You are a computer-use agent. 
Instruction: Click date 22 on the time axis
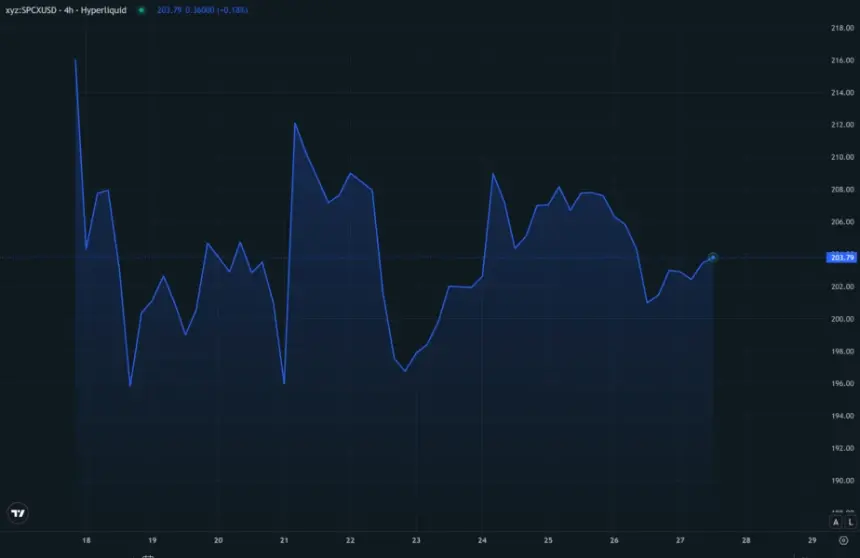point(350,540)
